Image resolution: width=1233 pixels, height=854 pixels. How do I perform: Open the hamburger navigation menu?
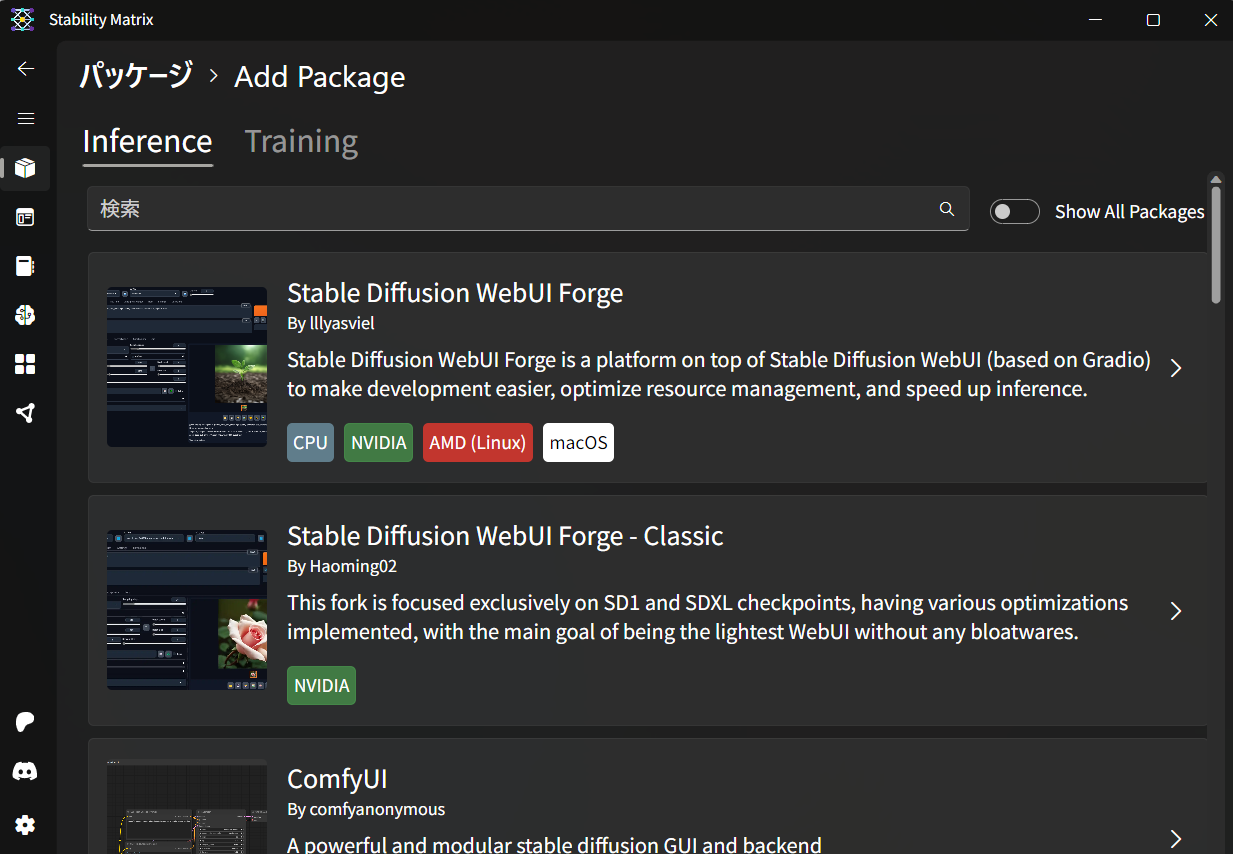click(x=26, y=118)
